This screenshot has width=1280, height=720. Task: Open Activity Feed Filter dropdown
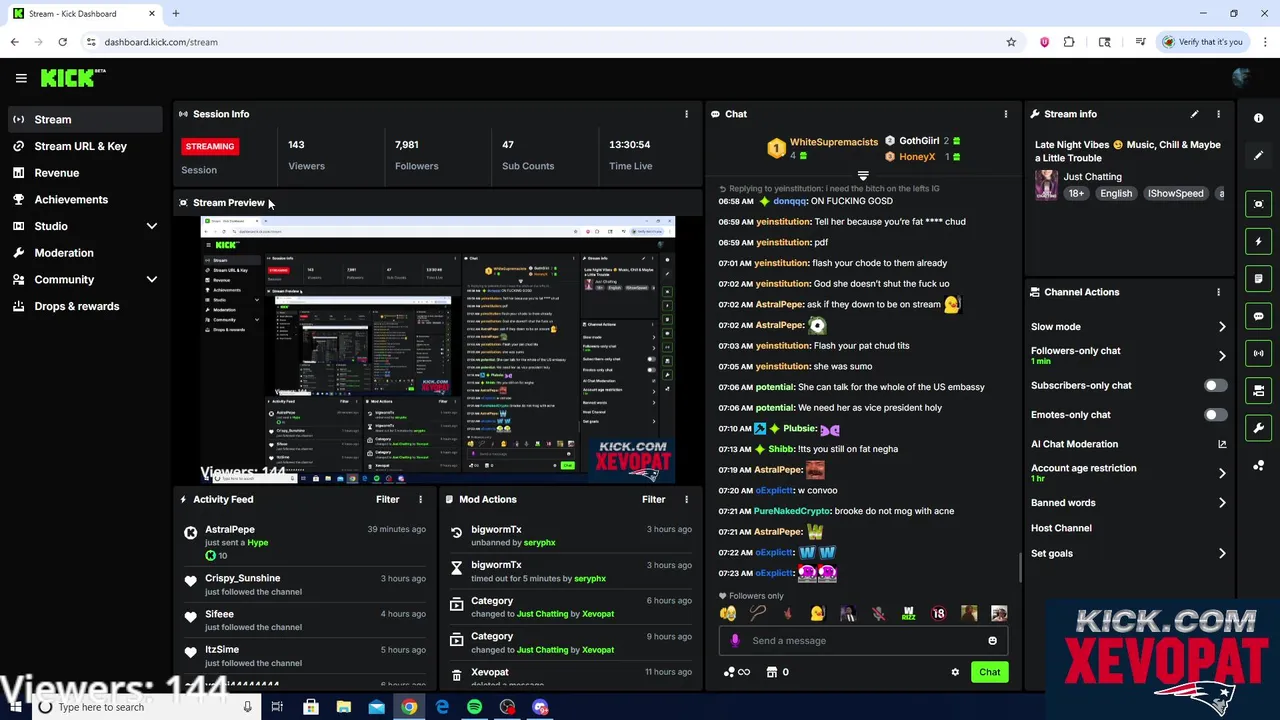(x=388, y=499)
